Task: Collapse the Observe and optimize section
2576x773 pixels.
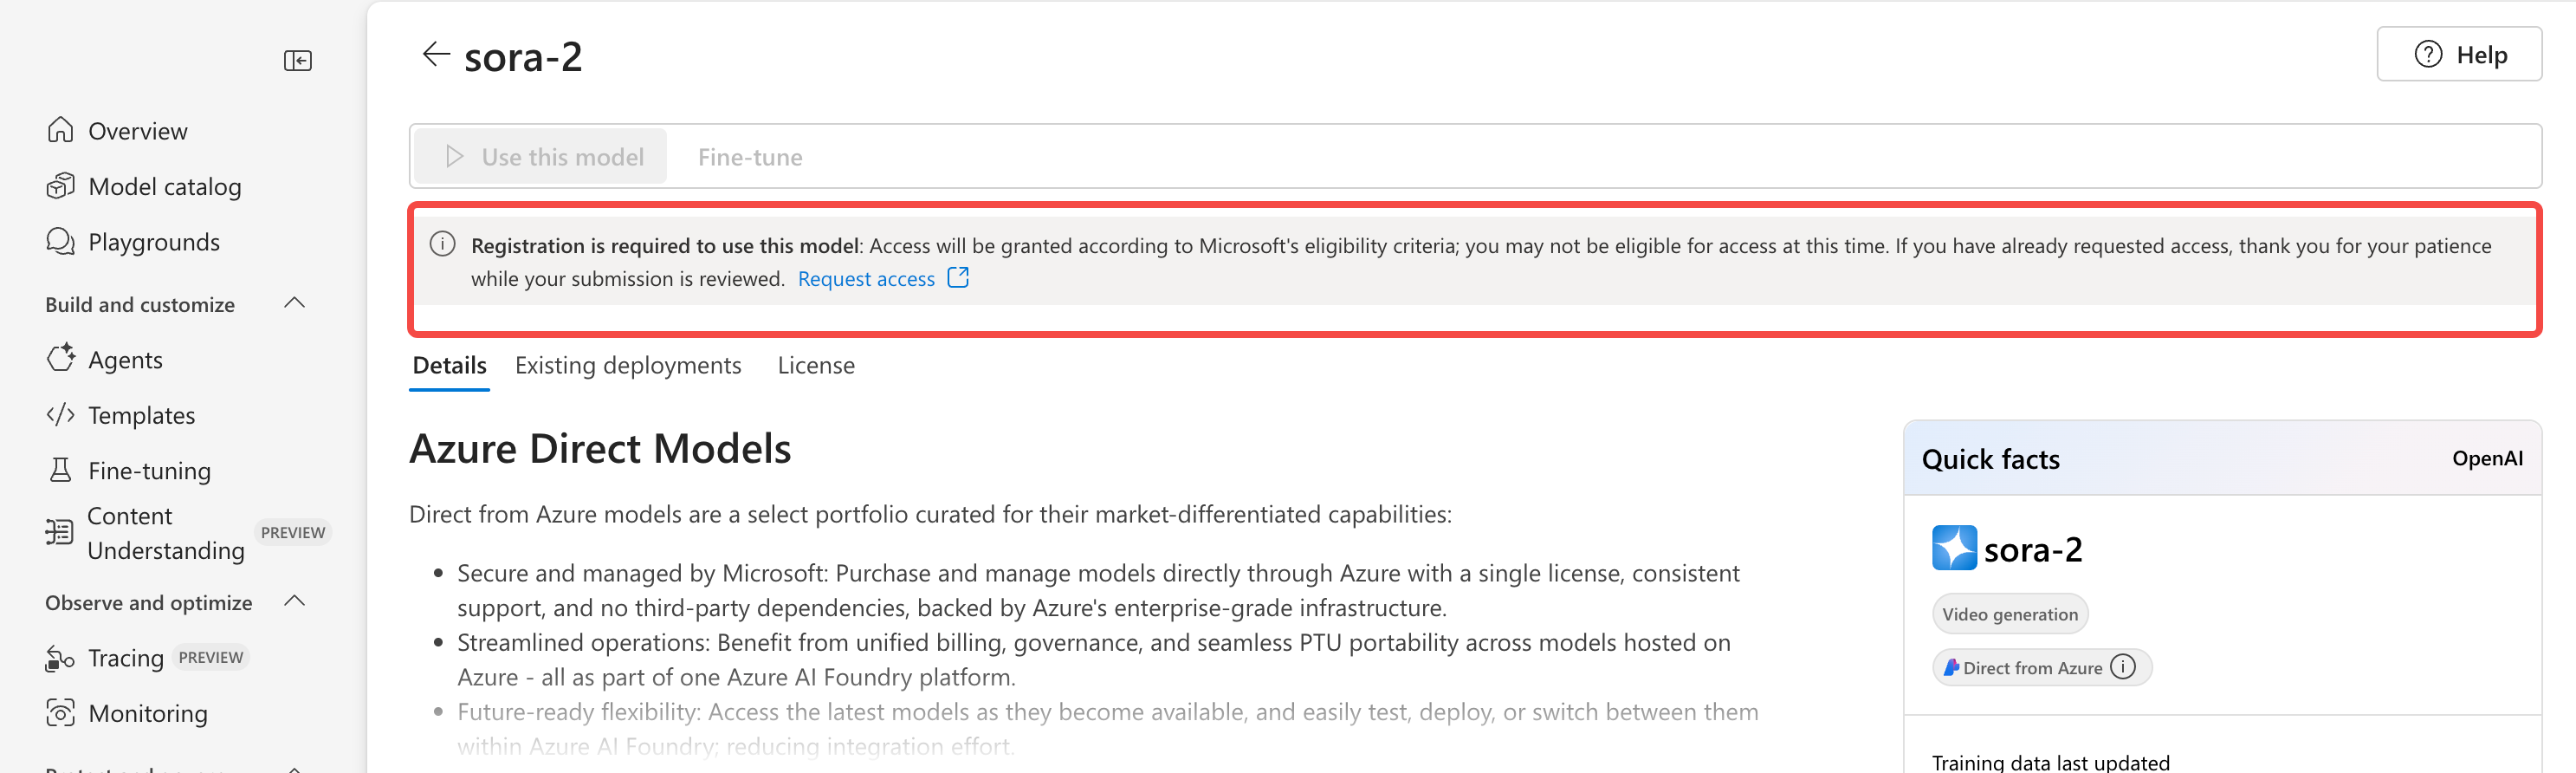Action: (x=294, y=601)
